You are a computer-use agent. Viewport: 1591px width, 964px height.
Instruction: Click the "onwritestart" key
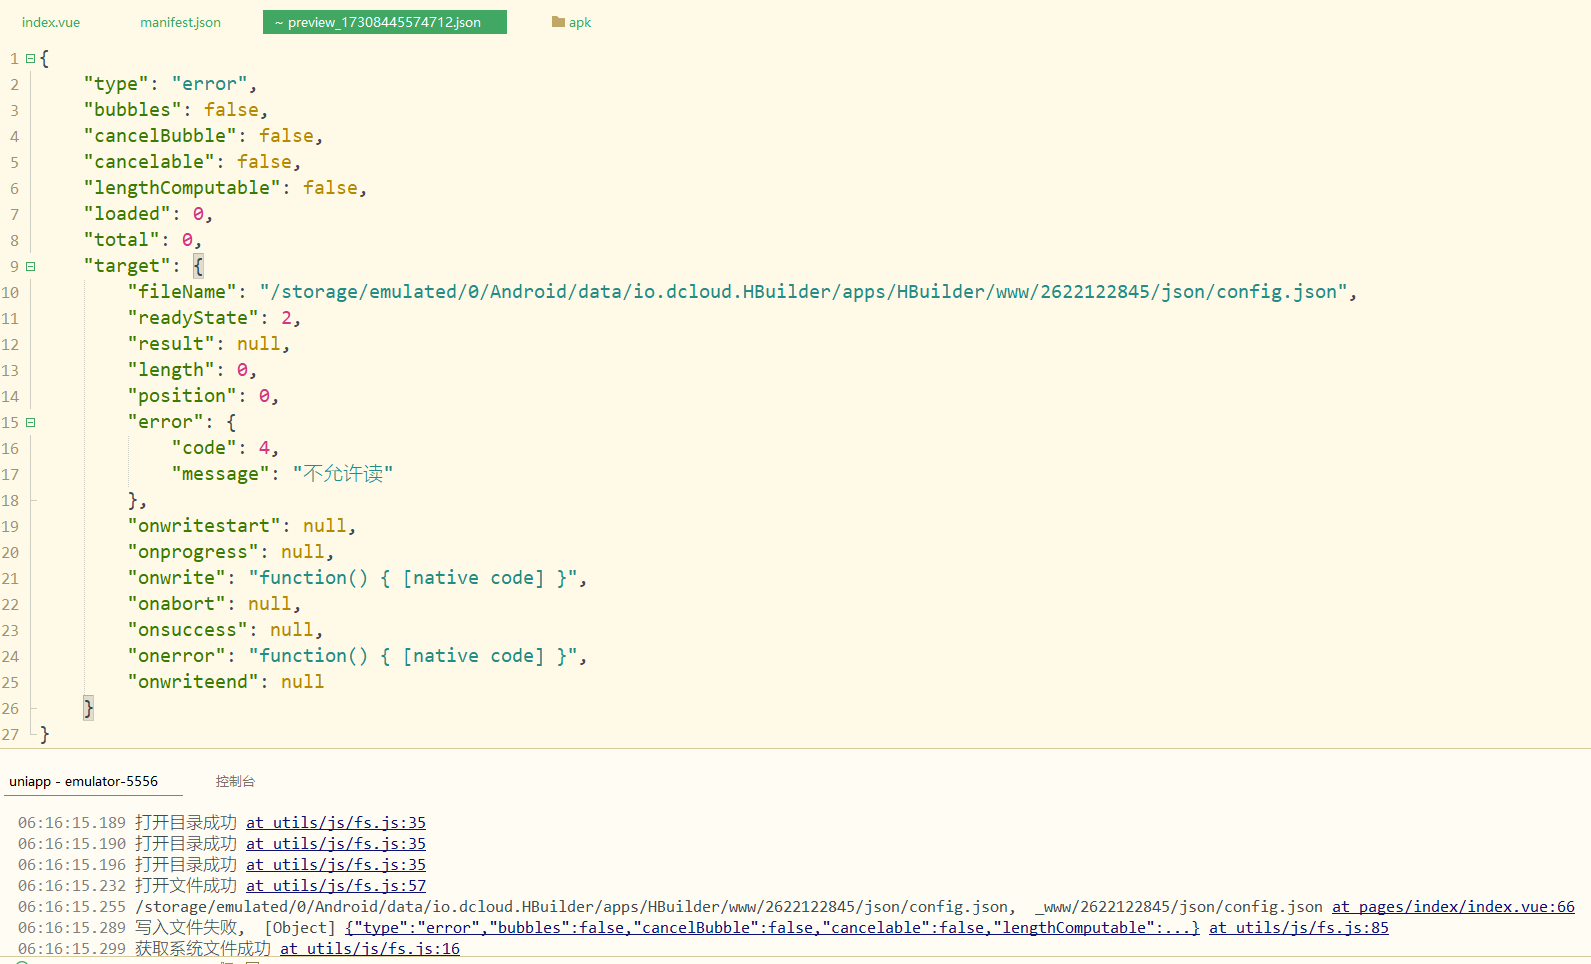[x=204, y=526]
